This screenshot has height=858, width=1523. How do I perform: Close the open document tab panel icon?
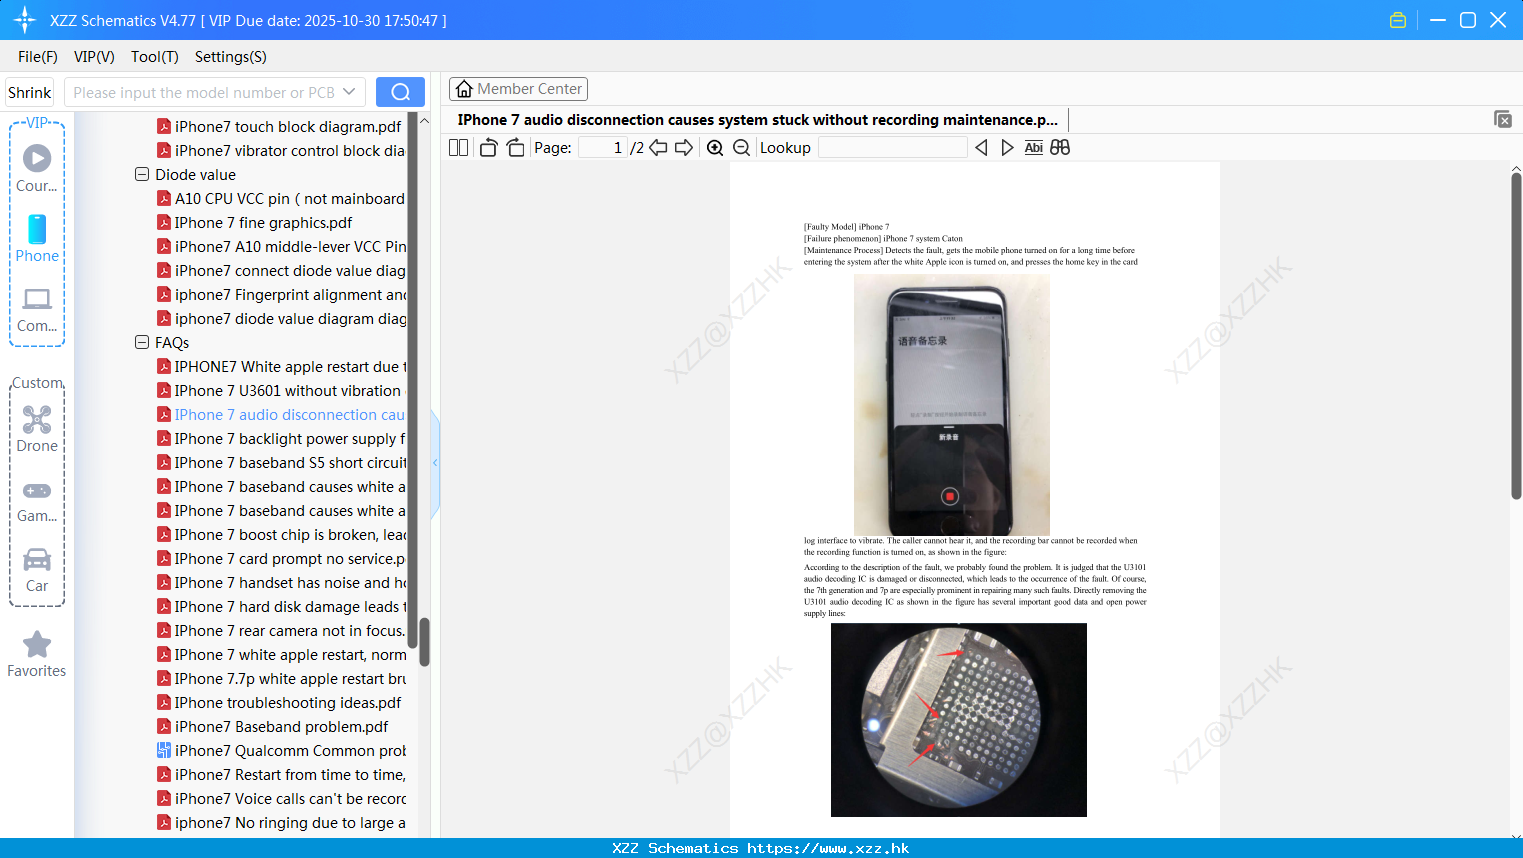pyautogui.click(x=1502, y=119)
